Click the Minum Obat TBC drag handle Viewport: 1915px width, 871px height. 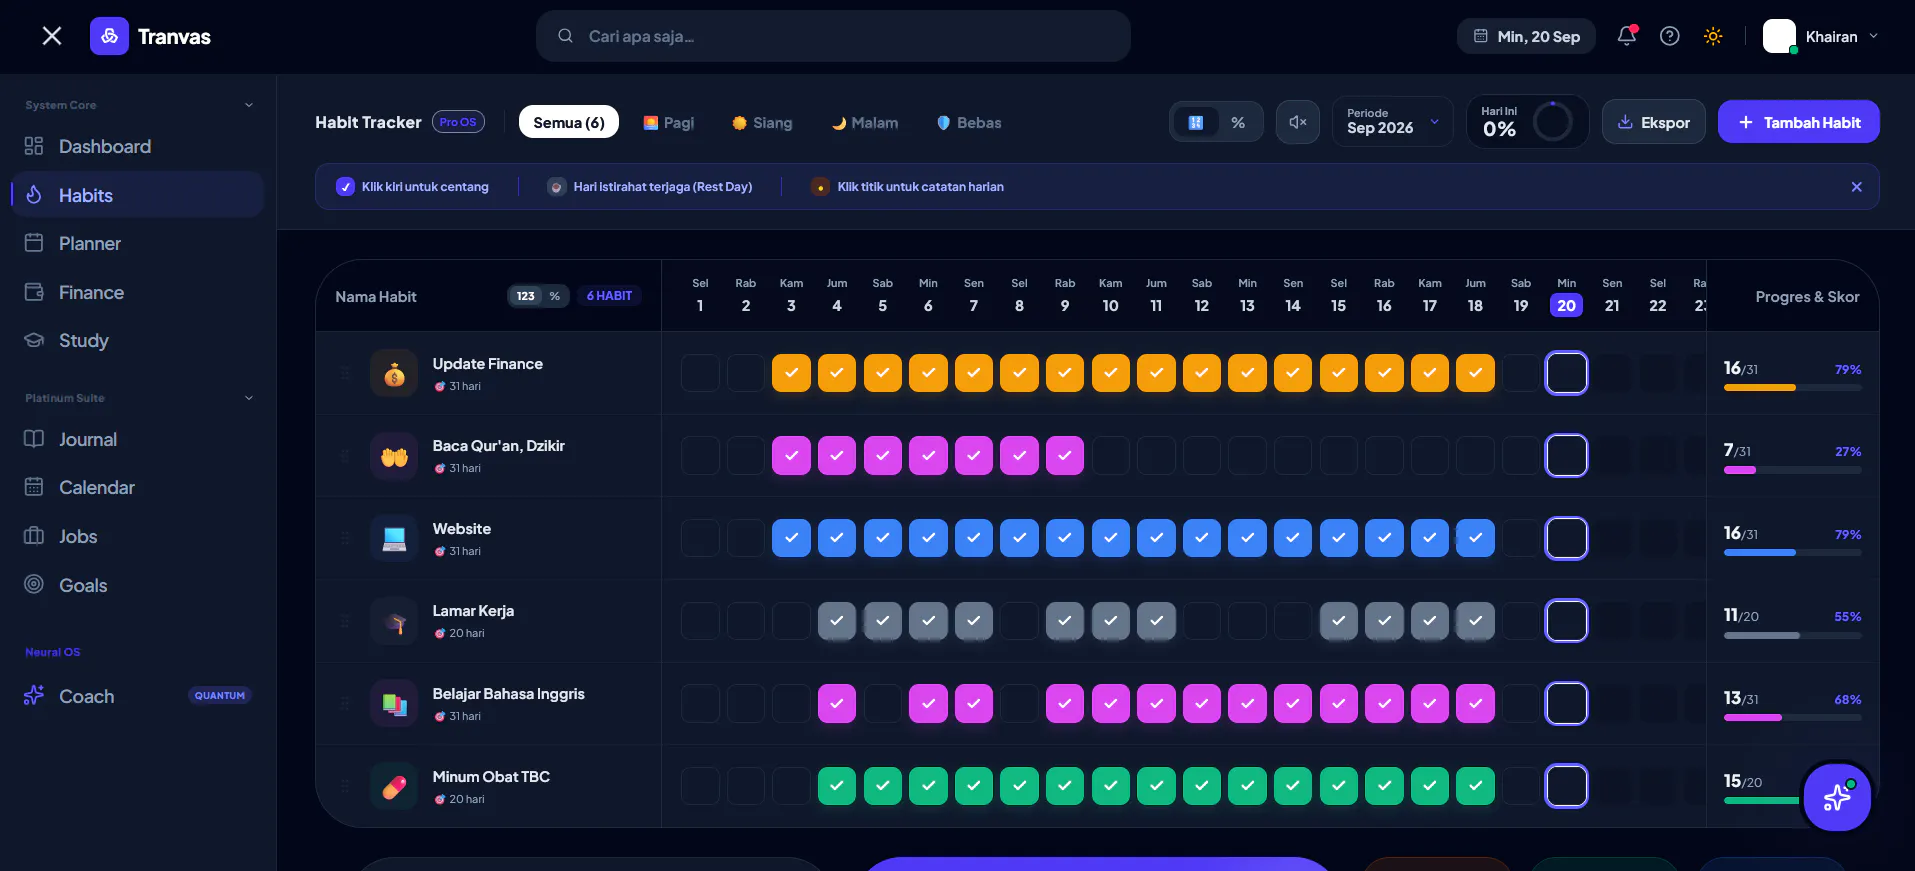(345, 786)
